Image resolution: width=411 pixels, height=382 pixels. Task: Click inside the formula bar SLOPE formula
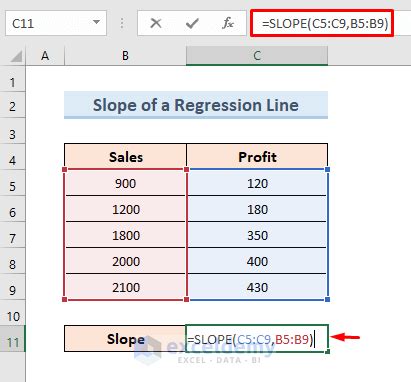(x=325, y=23)
